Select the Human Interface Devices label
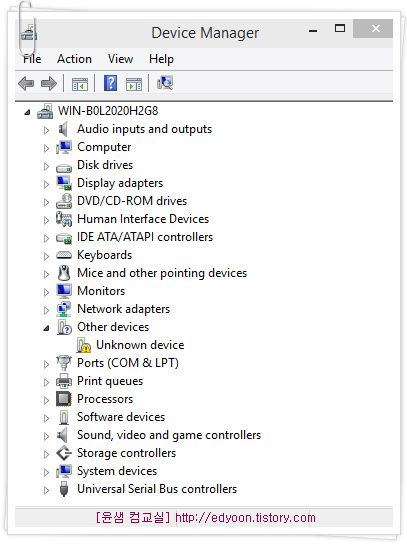This screenshot has height=545, width=407. (143, 219)
